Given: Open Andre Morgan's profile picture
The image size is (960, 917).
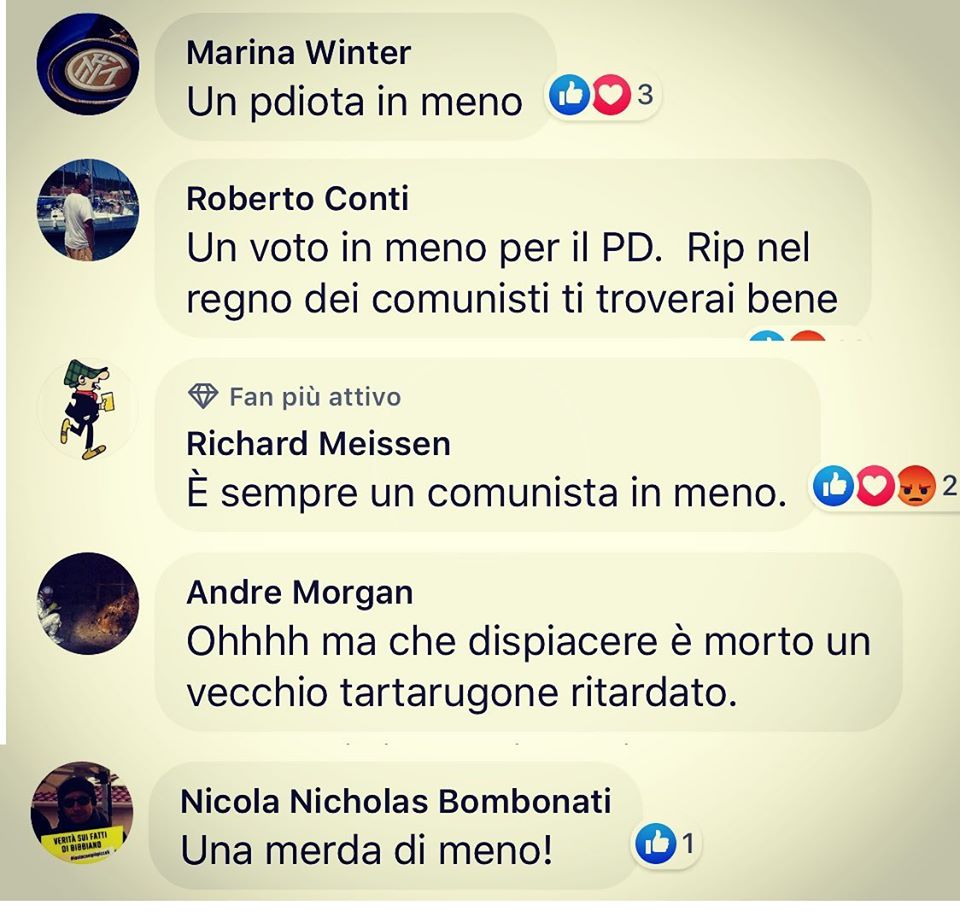Looking at the screenshot, I should coord(88,603).
